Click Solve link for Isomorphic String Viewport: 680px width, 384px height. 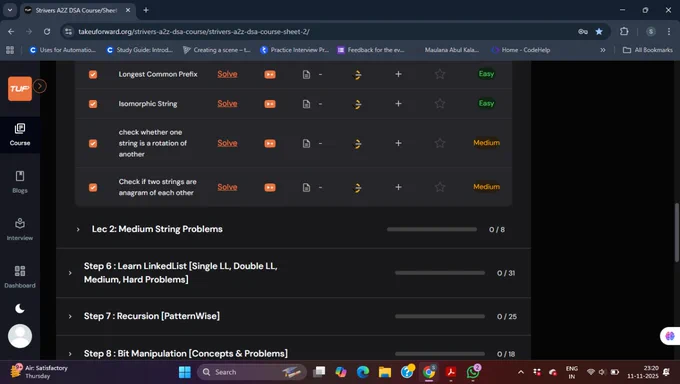click(x=227, y=104)
